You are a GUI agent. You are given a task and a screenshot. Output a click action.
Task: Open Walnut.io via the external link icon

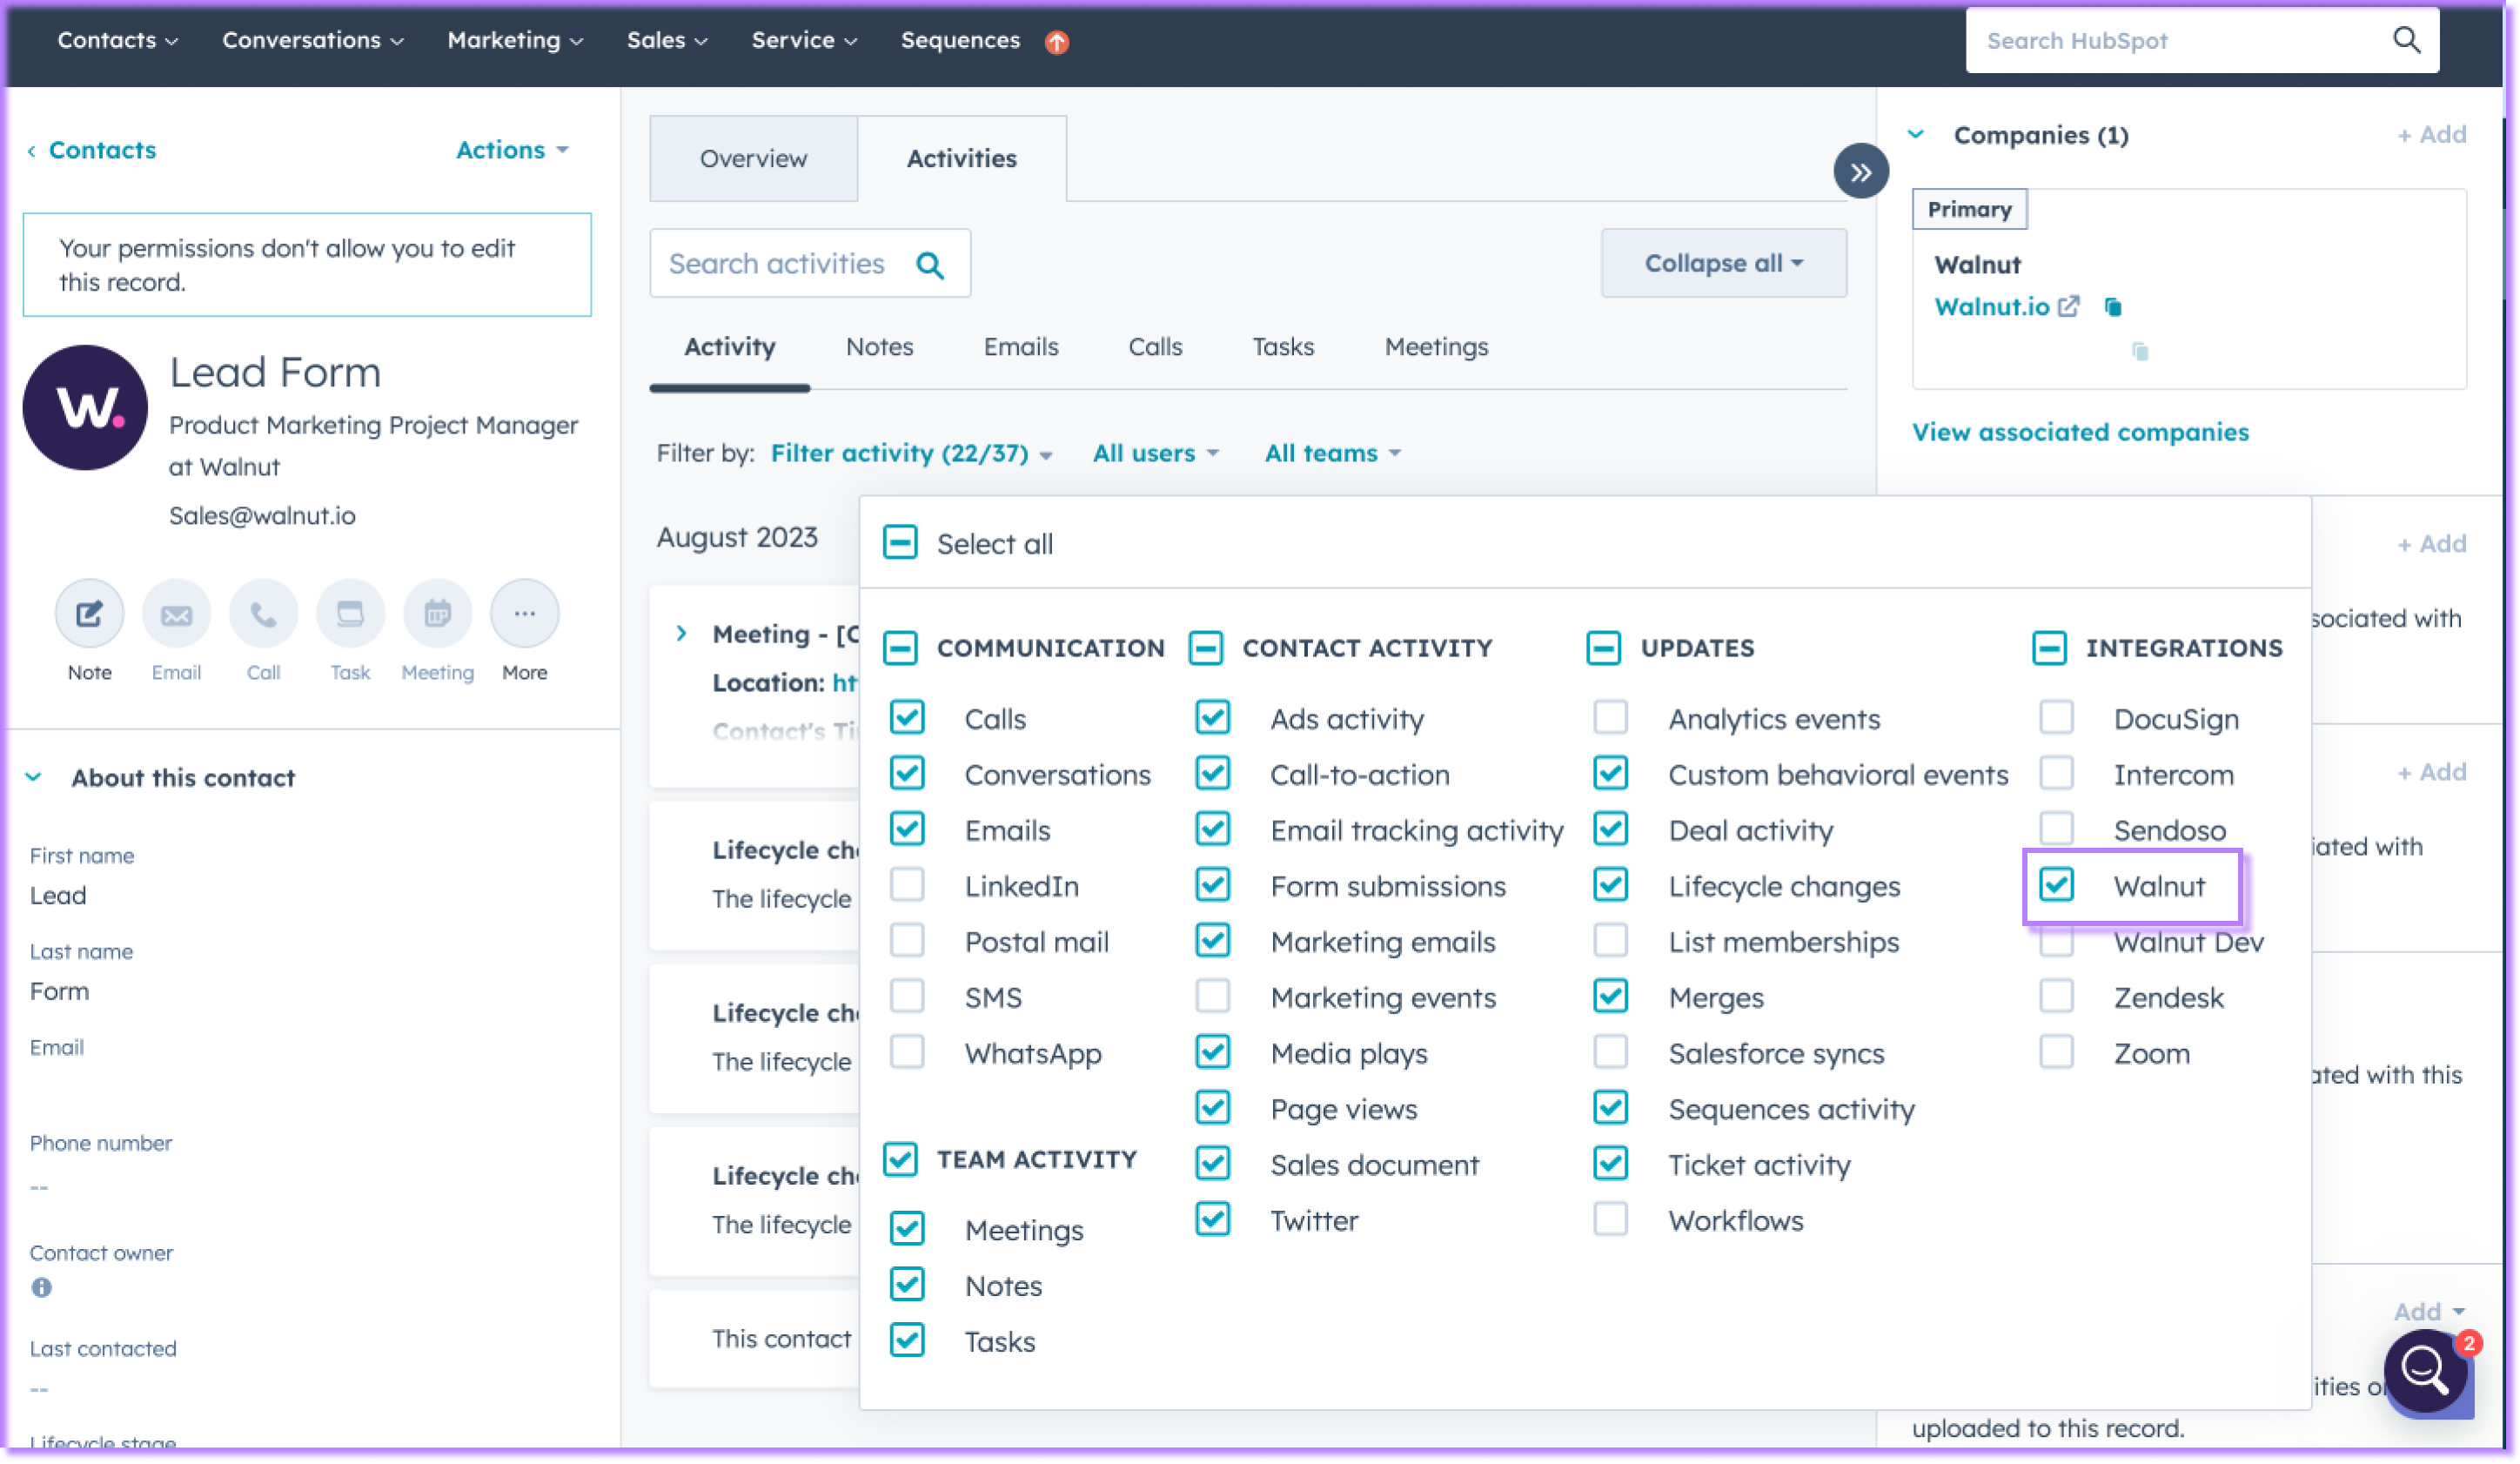[2068, 307]
